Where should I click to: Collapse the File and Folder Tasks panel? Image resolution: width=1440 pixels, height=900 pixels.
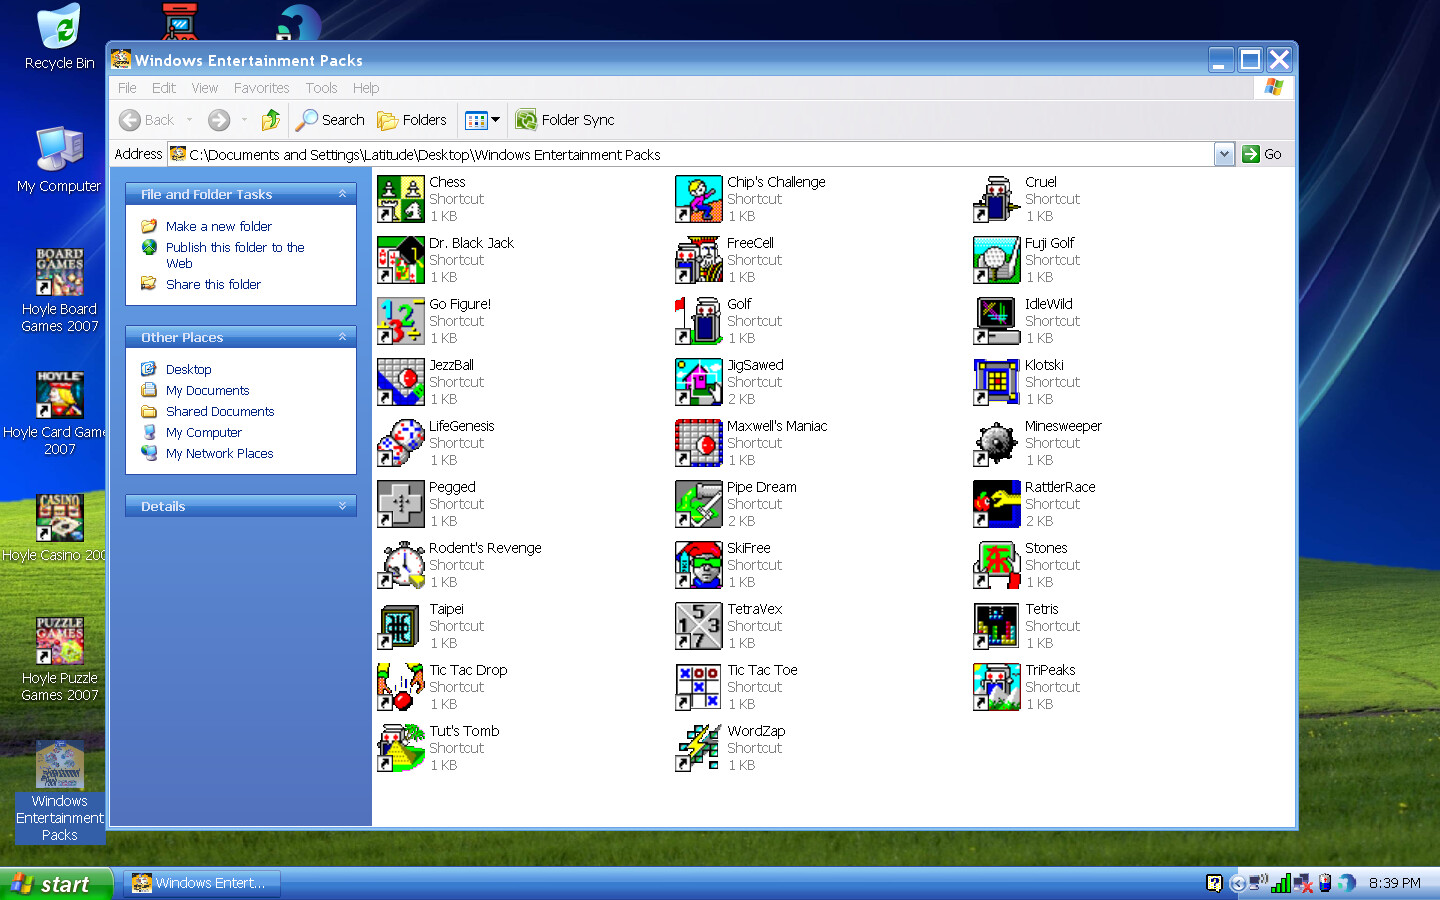pyautogui.click(x=342, y=194)
